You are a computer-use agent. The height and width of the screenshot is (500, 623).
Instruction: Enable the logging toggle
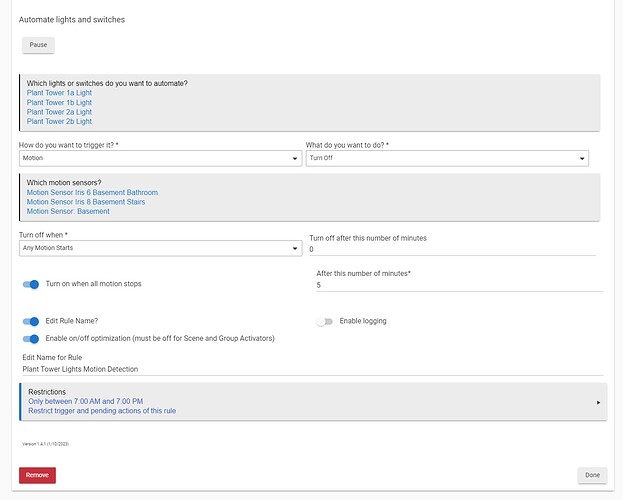click(x=324, y=321)
